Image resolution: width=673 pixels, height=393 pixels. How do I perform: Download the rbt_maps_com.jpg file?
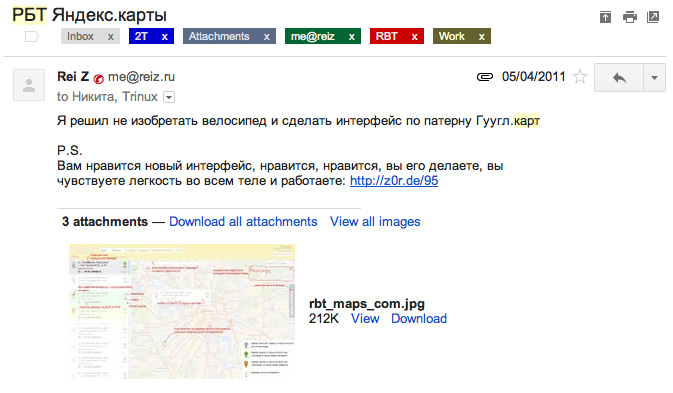click(419, 318)
